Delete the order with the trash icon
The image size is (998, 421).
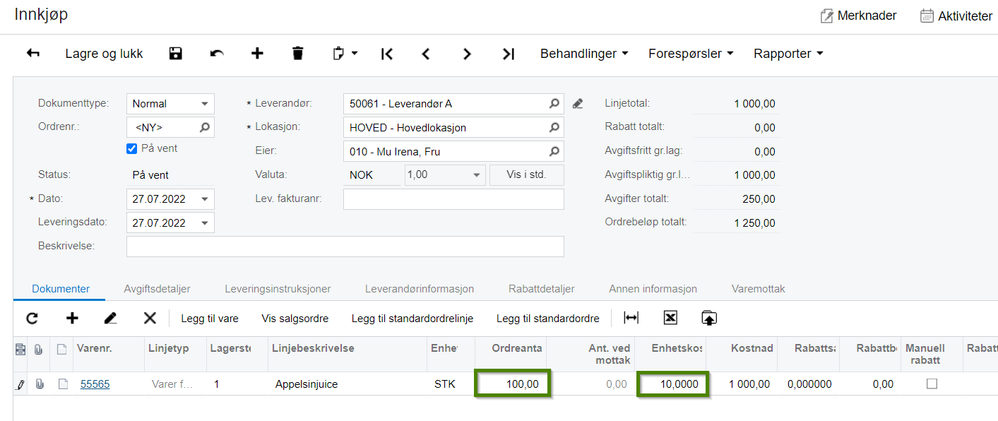point(297,54)
